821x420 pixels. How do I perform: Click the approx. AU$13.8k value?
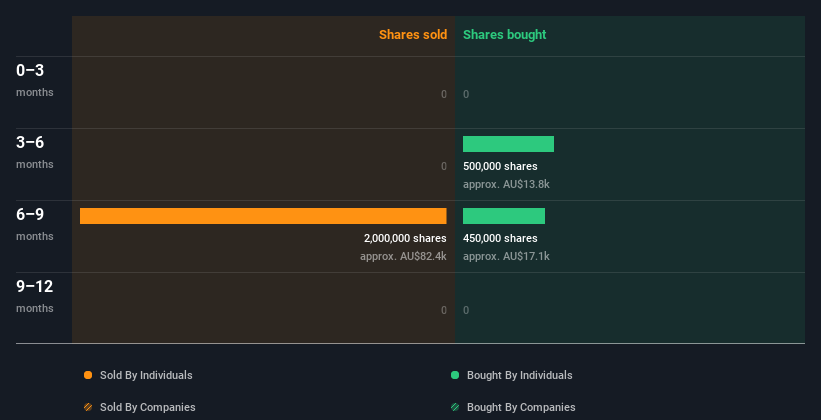506,184
